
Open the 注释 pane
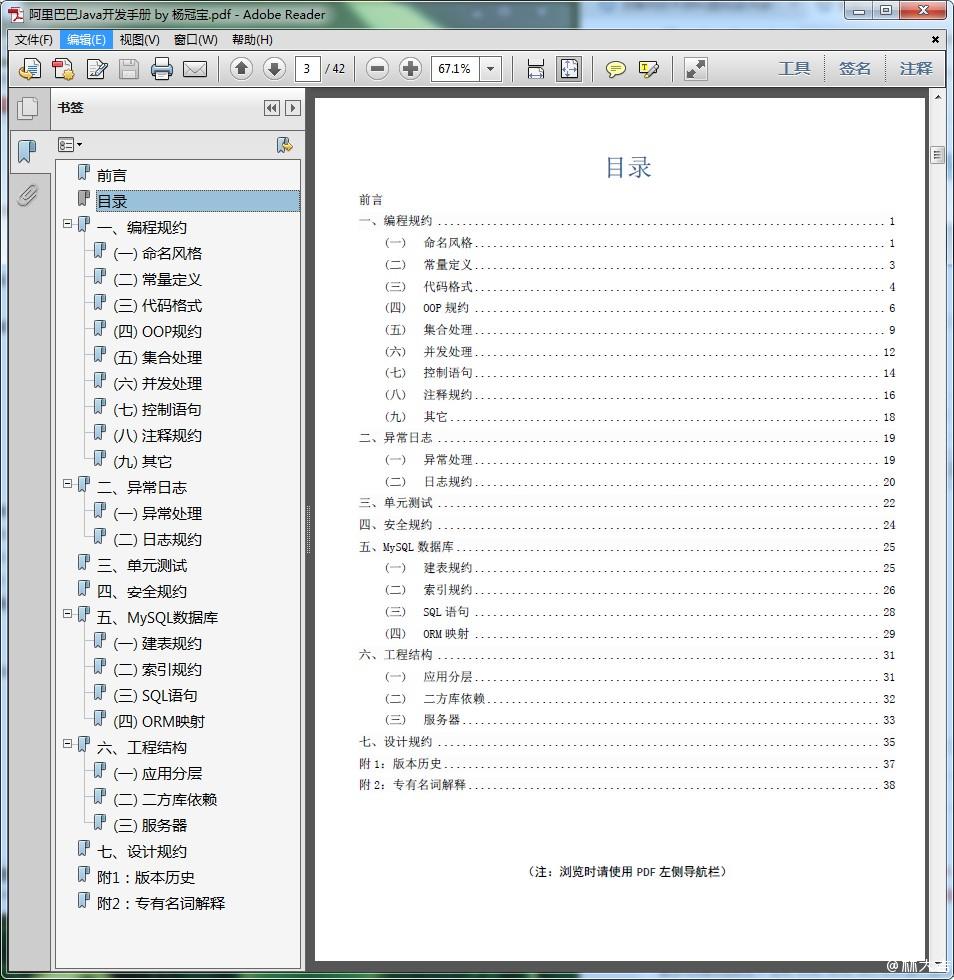click(x=916, y=69)
